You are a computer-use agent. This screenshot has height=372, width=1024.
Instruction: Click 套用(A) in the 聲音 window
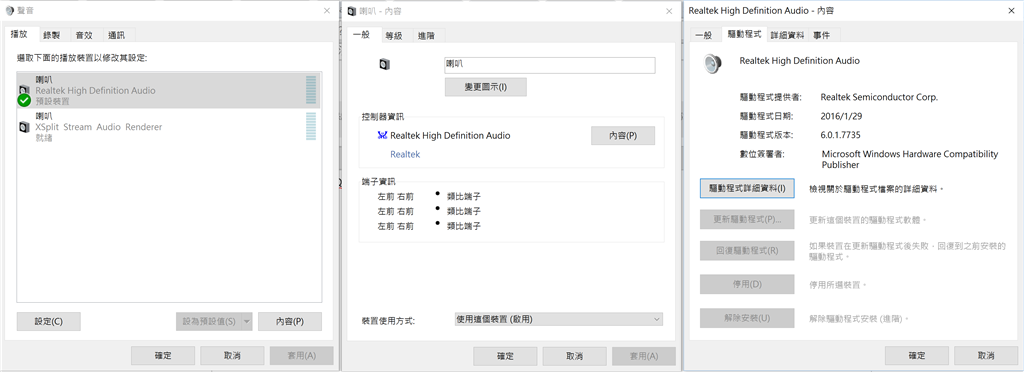[x=302, y=356]
